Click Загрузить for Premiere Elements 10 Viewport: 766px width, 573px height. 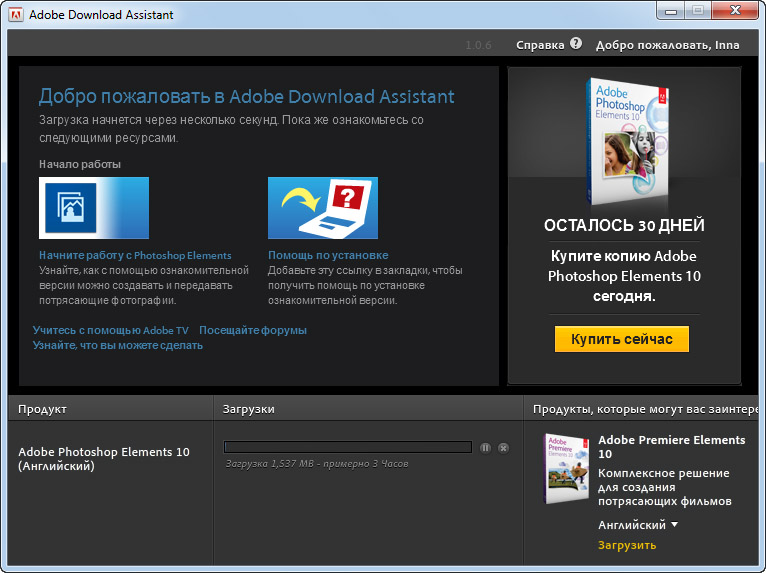click(x=627, y=545)
